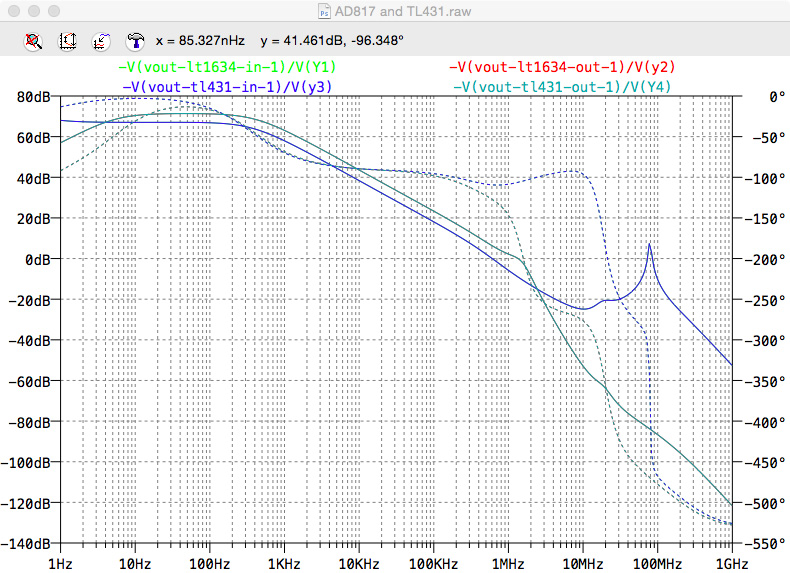Click the y = 41.461dB, -96.348° readout
790x573 pixels.
tap(332, 41)
